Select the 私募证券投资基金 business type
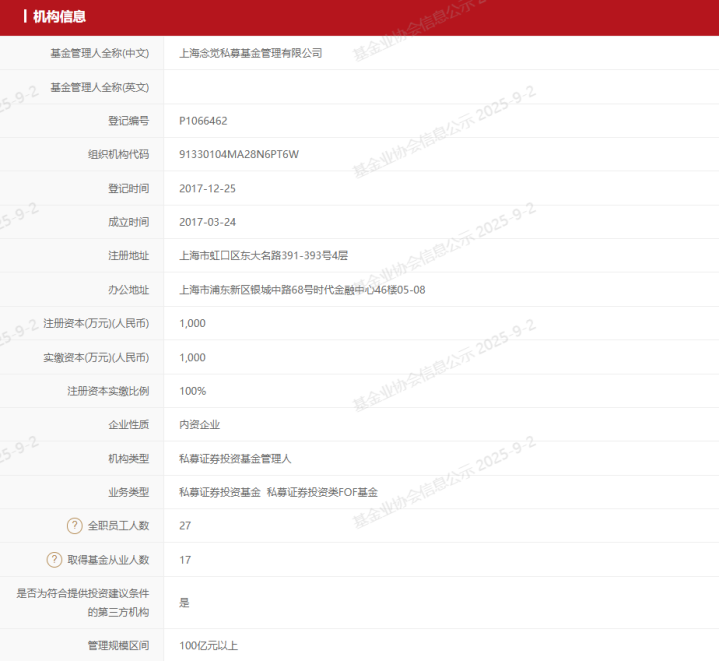Image resolution: width=719 pixels, height=661 pixels. coord(220,492)
